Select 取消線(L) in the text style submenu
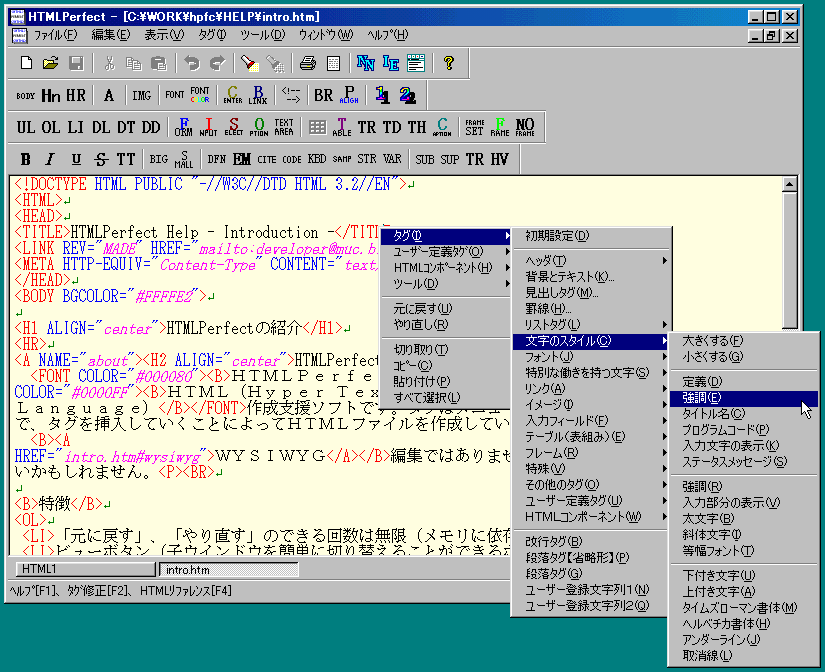This screenshot has height=672, width=825. (x=744, y=656)
